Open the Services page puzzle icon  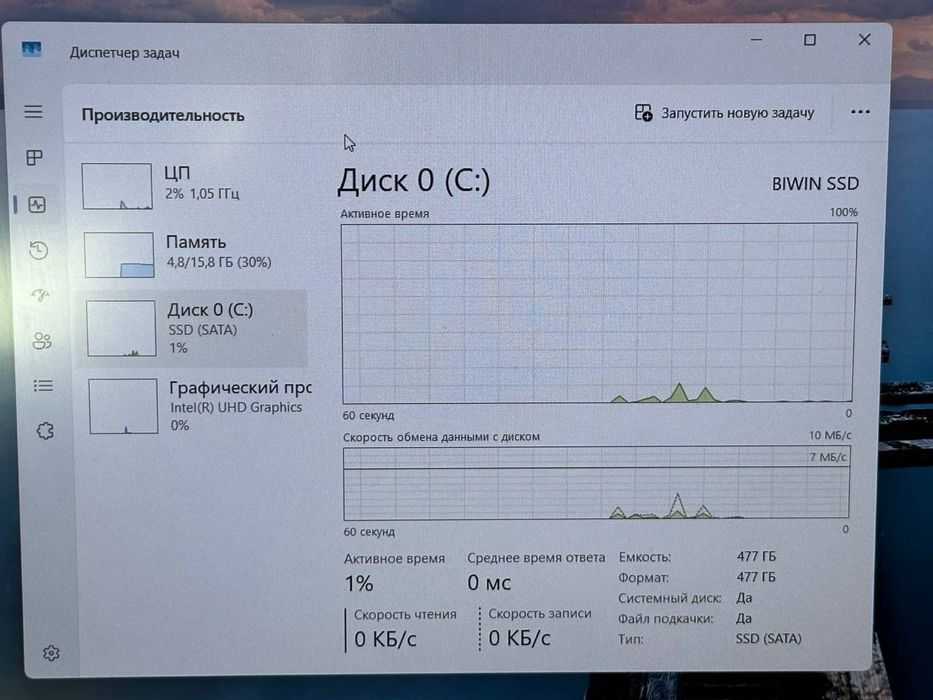point(45,430)
